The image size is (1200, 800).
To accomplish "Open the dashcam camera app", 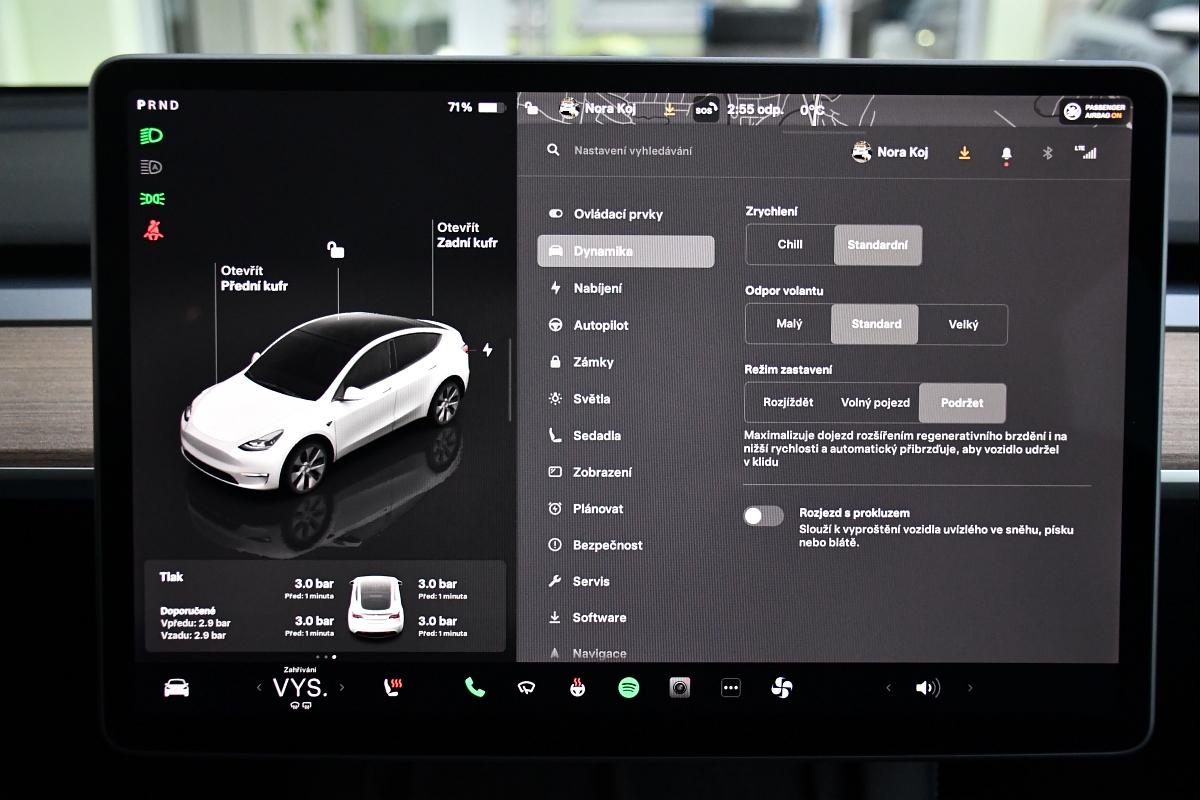I will click(x=680, y=687).
